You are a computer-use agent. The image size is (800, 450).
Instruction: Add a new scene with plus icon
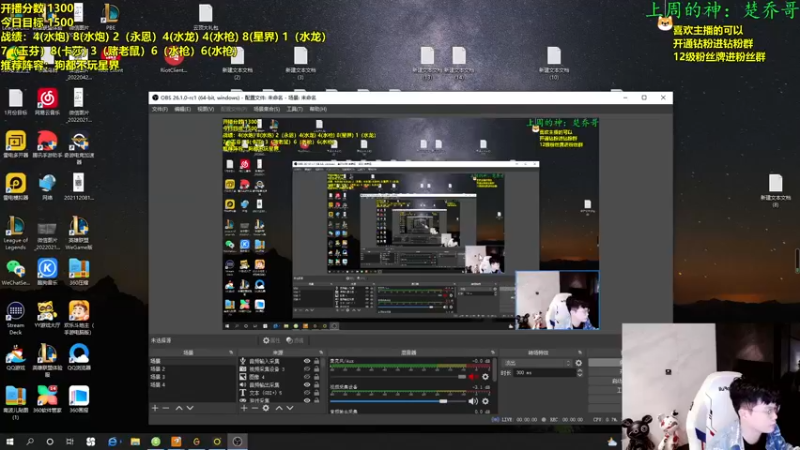(155, 408)
